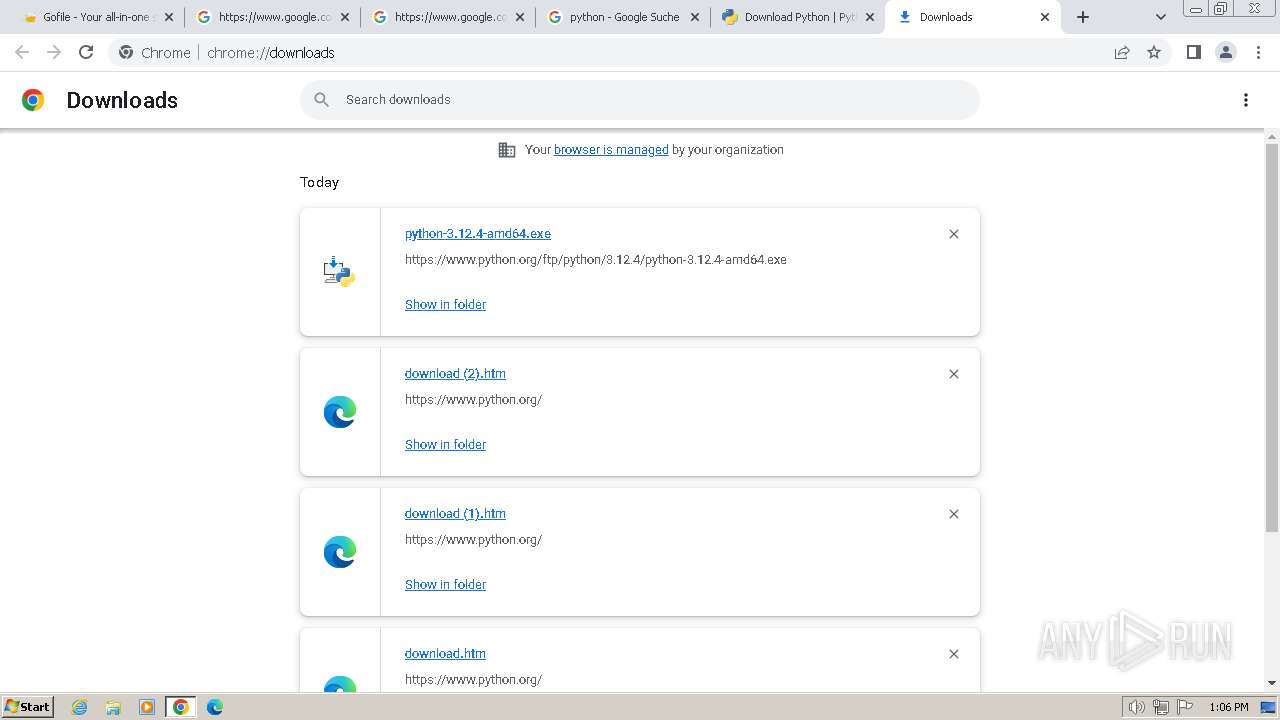Reload the page with the refresh icon
The image size is (1280, 720).
tap(86, 52)
